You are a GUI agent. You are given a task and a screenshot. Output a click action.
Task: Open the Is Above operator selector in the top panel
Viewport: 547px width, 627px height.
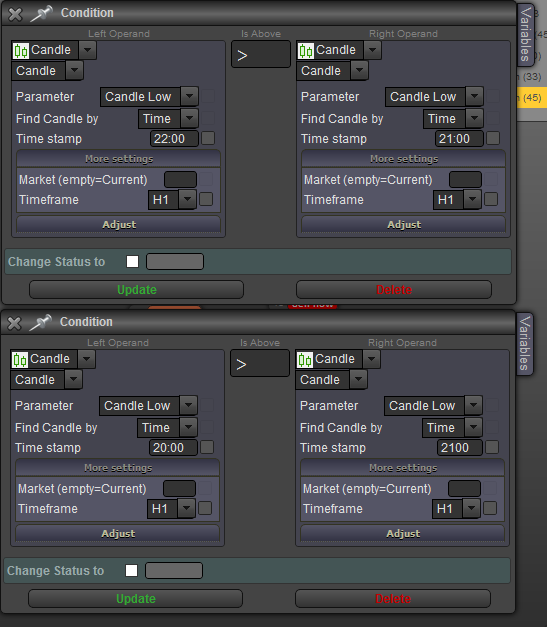tap(261, 54)
